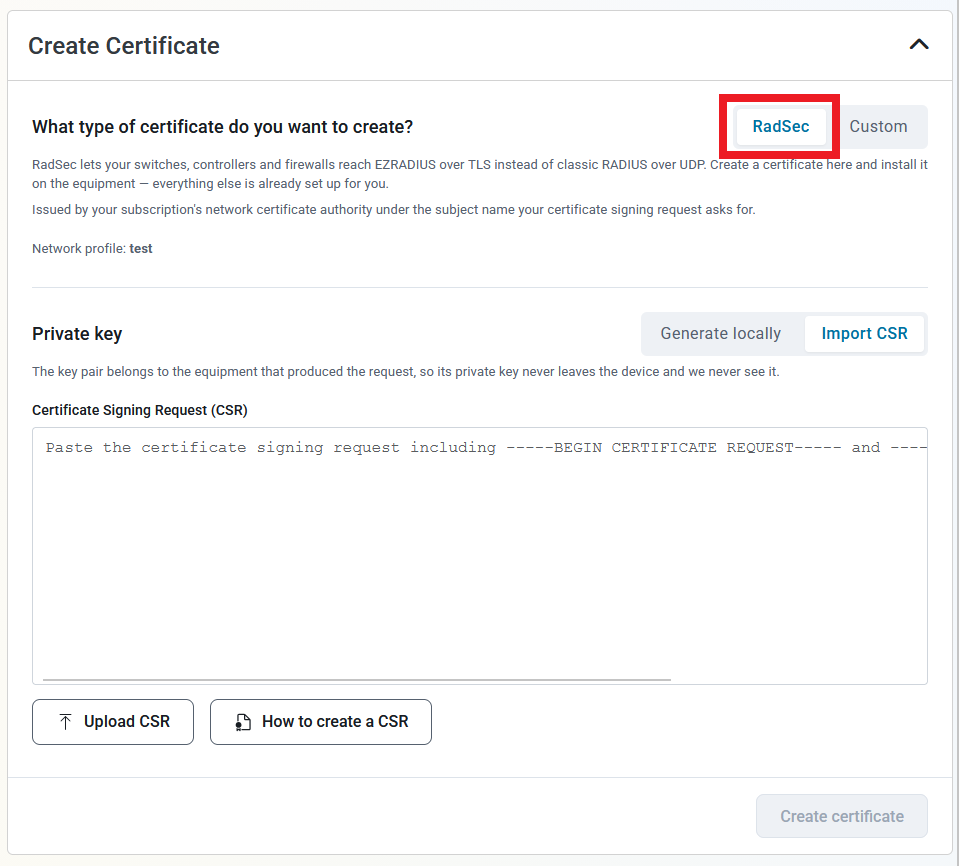Click the certificate document icon
This screenshot has width=959, height=866.
point(243,722)
